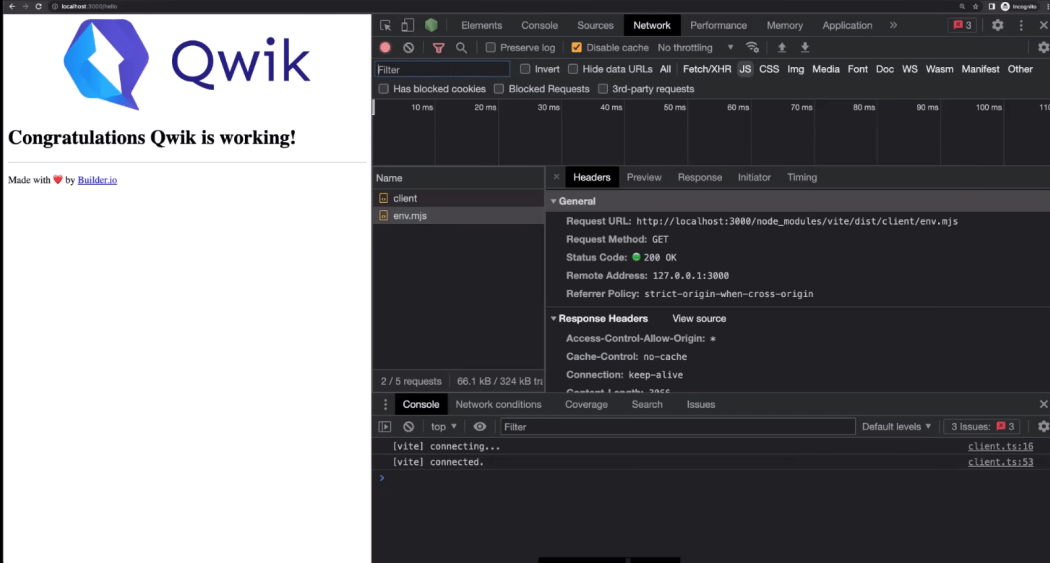1050x563 pixels.
Task: Open the Response tab for env.mjs
Action: 699,177
